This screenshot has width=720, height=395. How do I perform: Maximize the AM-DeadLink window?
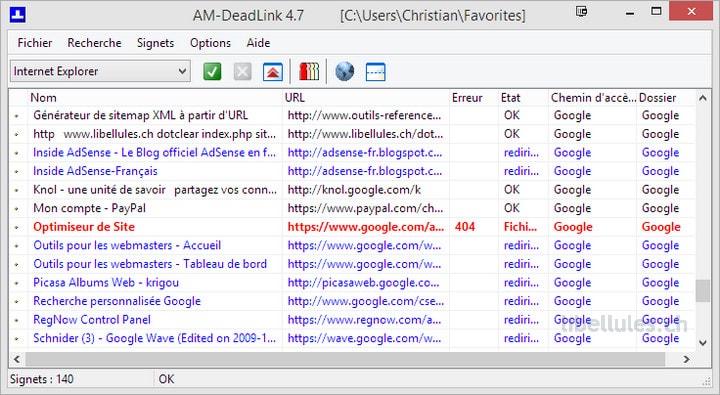pyautogui.click(x=656, y=11)
